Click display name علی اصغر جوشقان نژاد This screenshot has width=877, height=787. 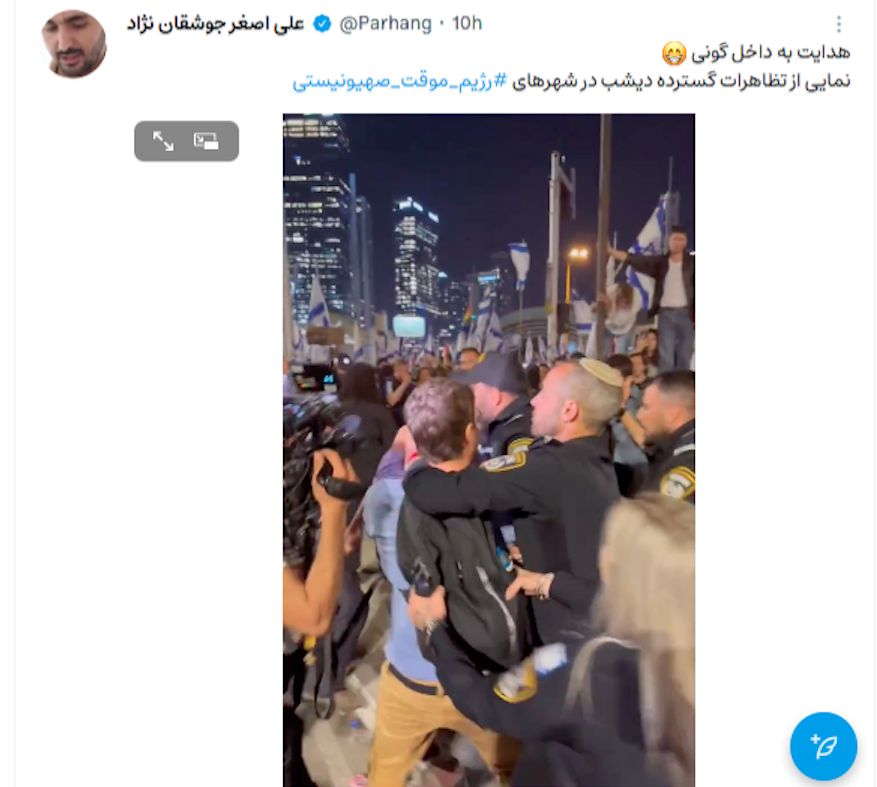click(x=215, y=23)
